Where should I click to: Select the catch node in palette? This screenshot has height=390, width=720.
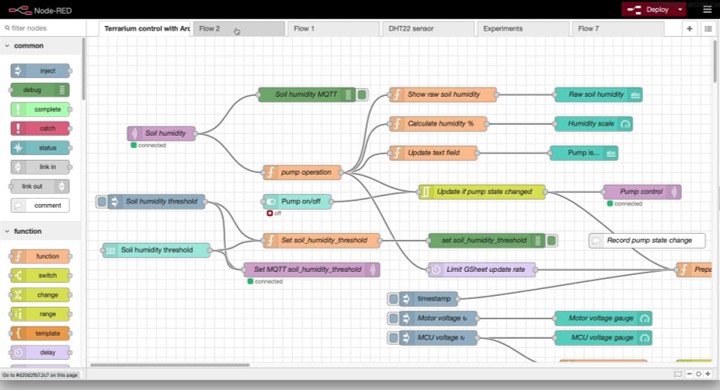[x=40, y=129]
